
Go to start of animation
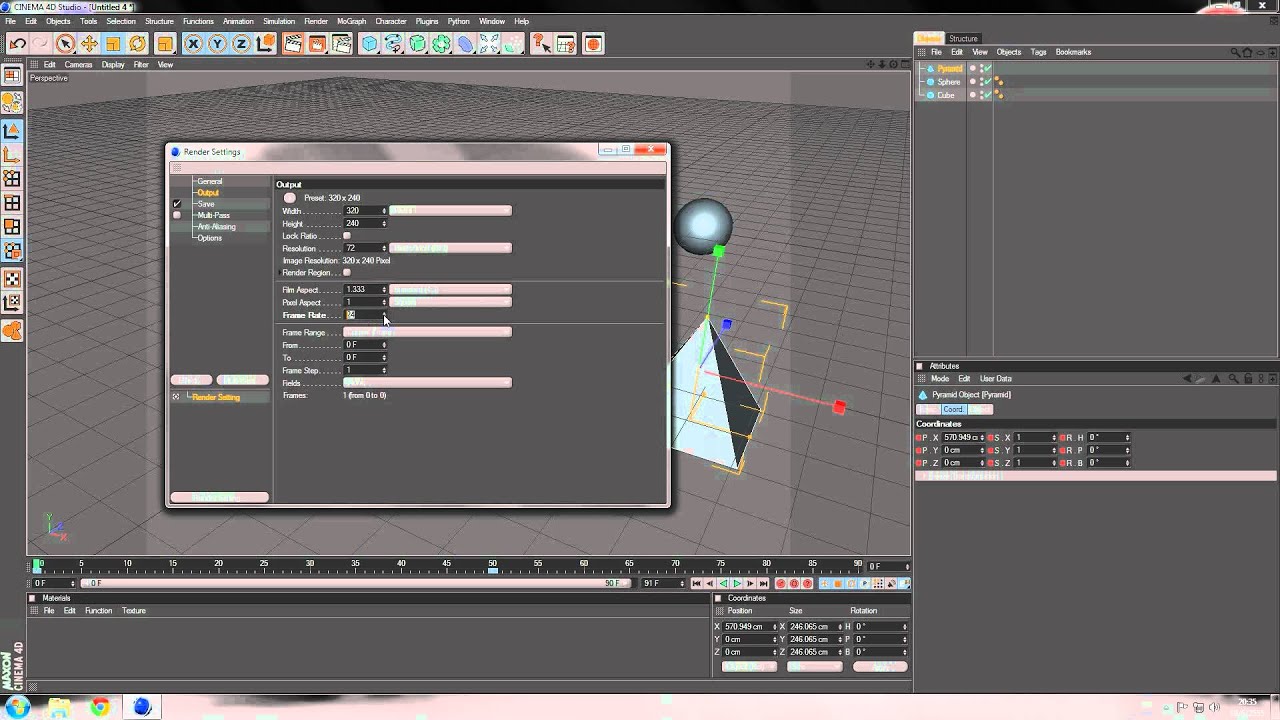pos(698,583)
